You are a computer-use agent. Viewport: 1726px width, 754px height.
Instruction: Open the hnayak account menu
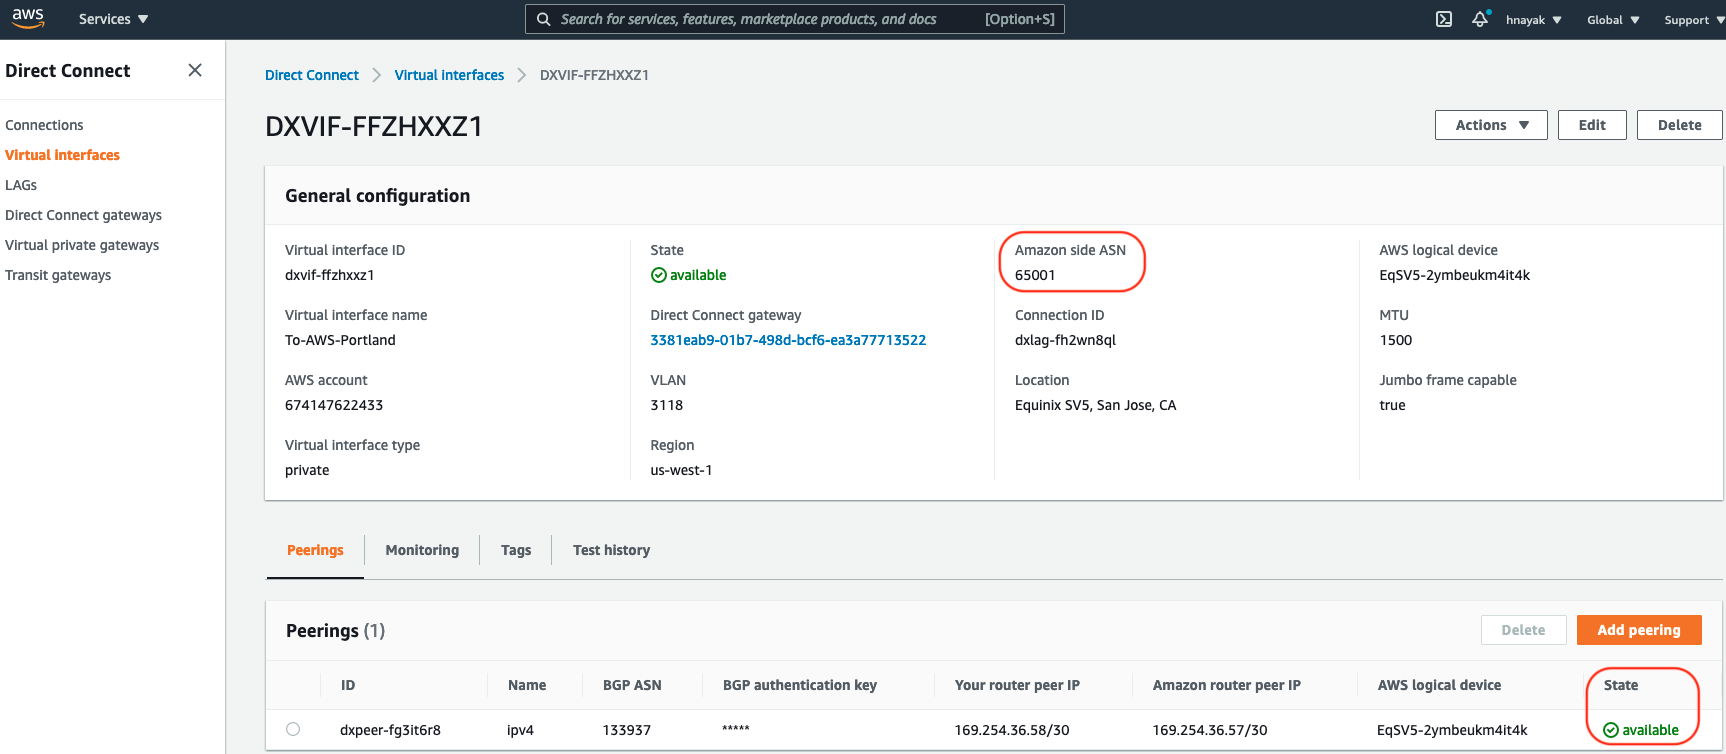click(1533, 20)
